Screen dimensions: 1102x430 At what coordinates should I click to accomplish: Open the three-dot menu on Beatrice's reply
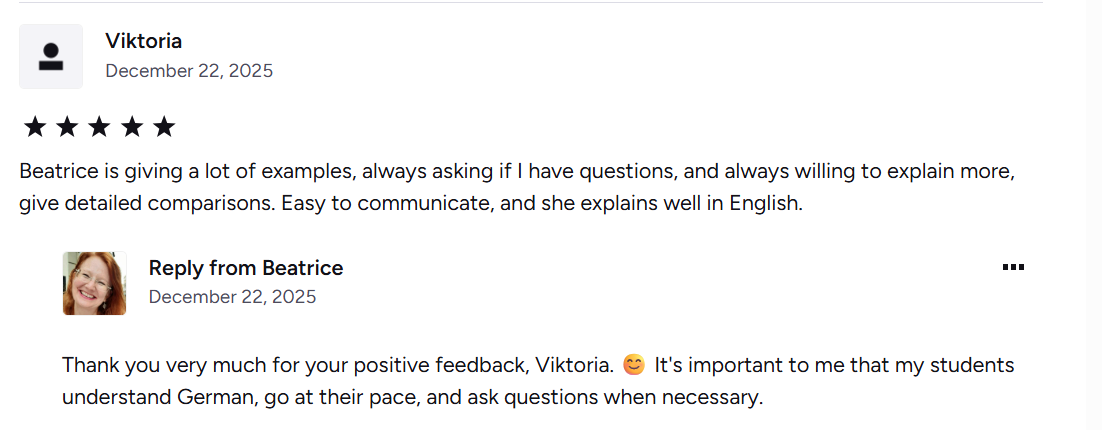point(1013,267)
